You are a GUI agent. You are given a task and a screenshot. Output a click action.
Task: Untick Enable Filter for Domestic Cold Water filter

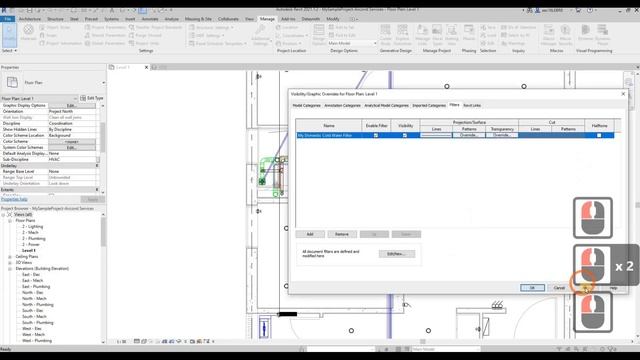[376, 135]
